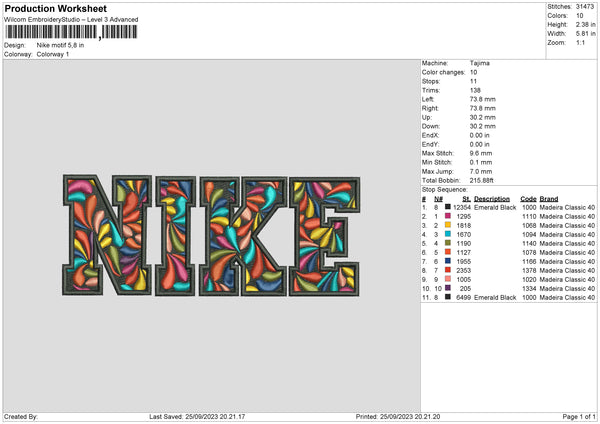600x424 pixels.
Task: Click the 'Code' column header
Action: pos(528,199)
